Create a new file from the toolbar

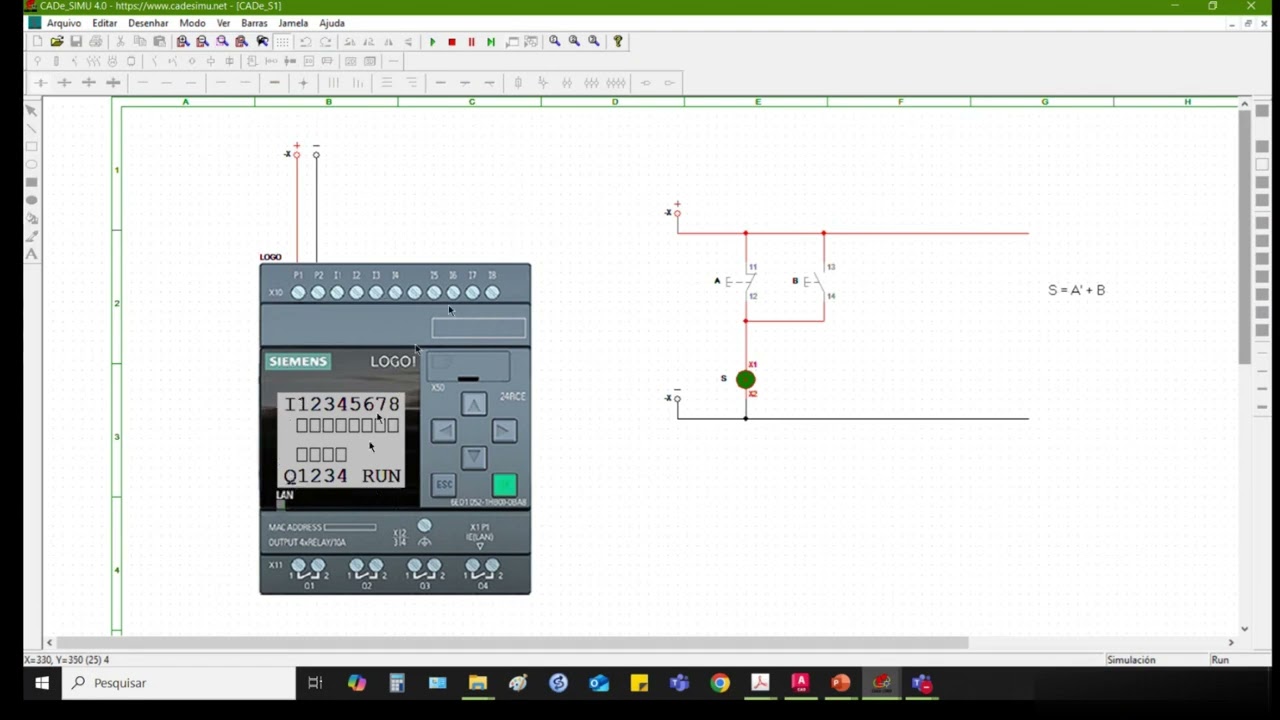pyautogui.click(x=38, y=42)
